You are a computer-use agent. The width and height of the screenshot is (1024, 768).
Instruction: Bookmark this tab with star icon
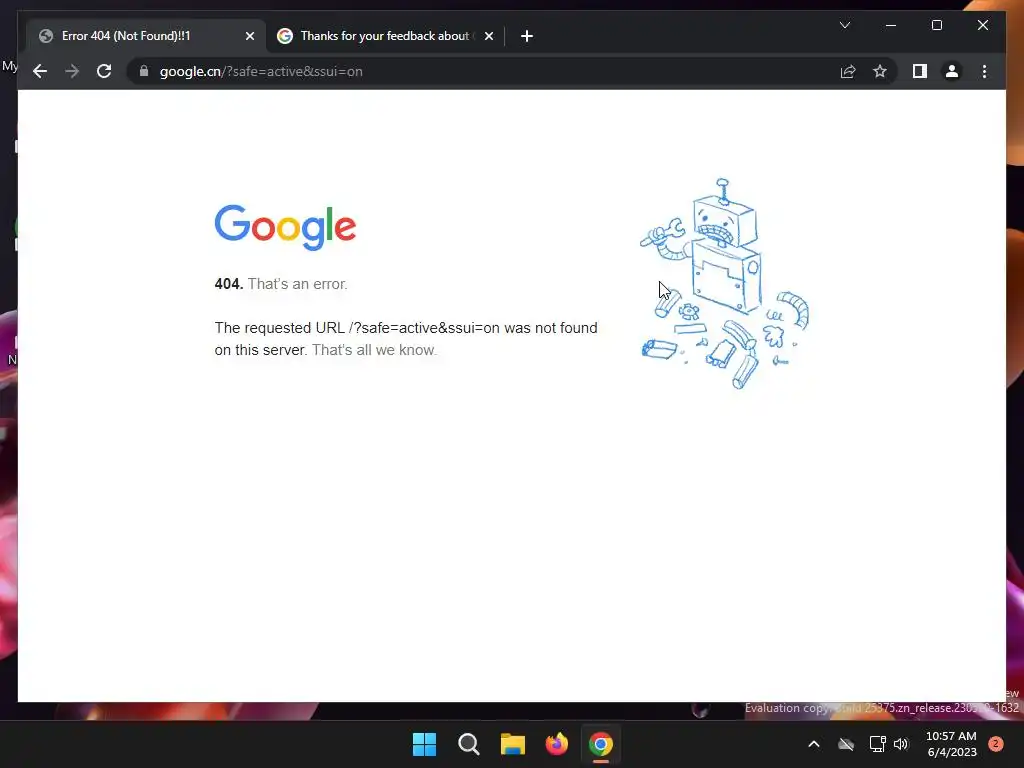point(880,71)
